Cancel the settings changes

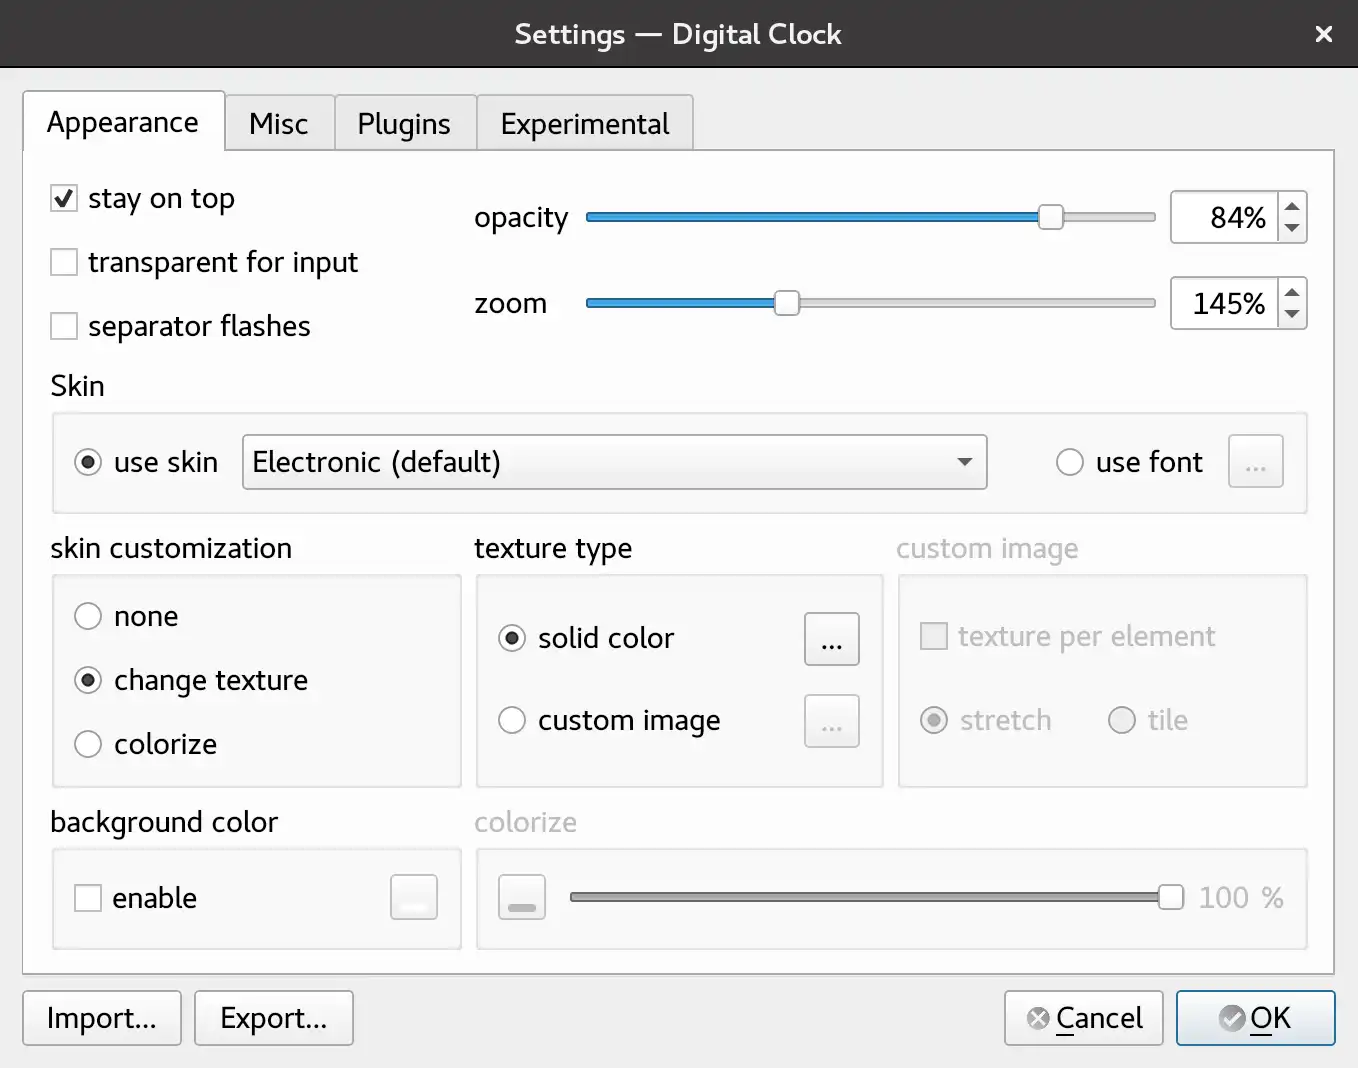click(1084, 1018)
